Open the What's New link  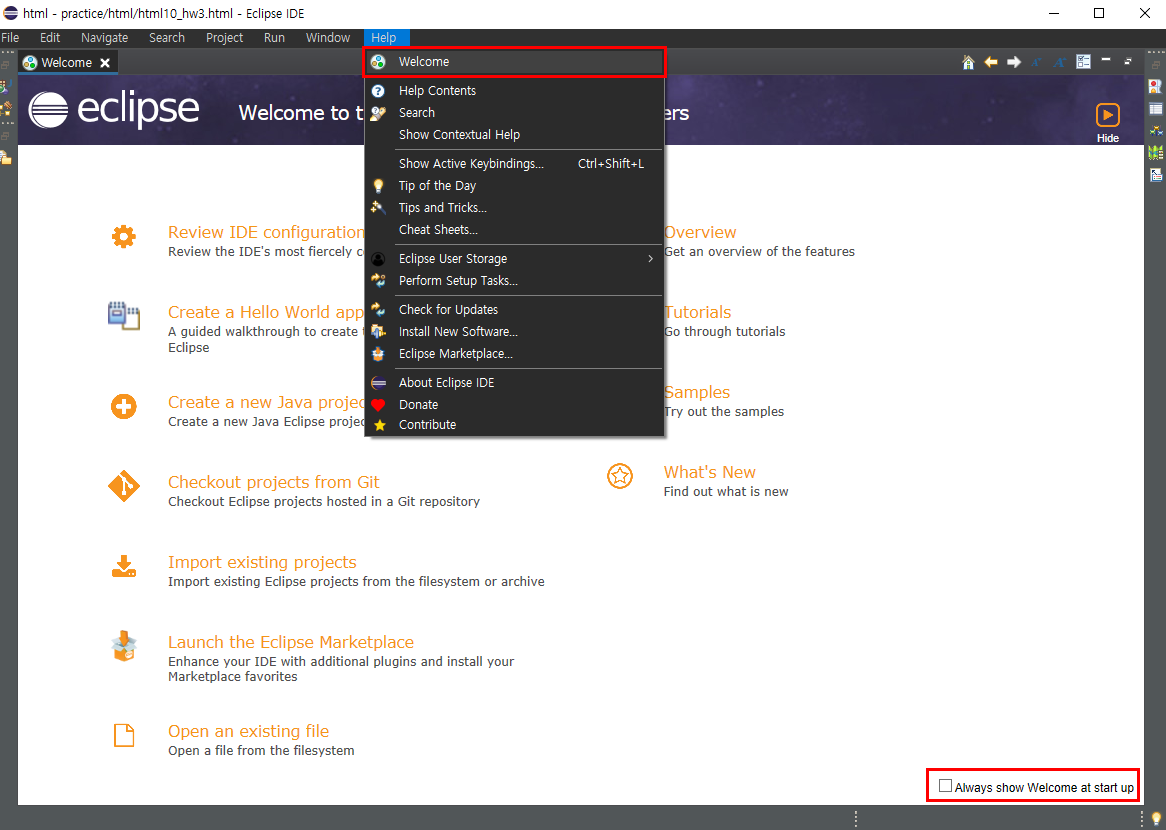tap(709, 472)
